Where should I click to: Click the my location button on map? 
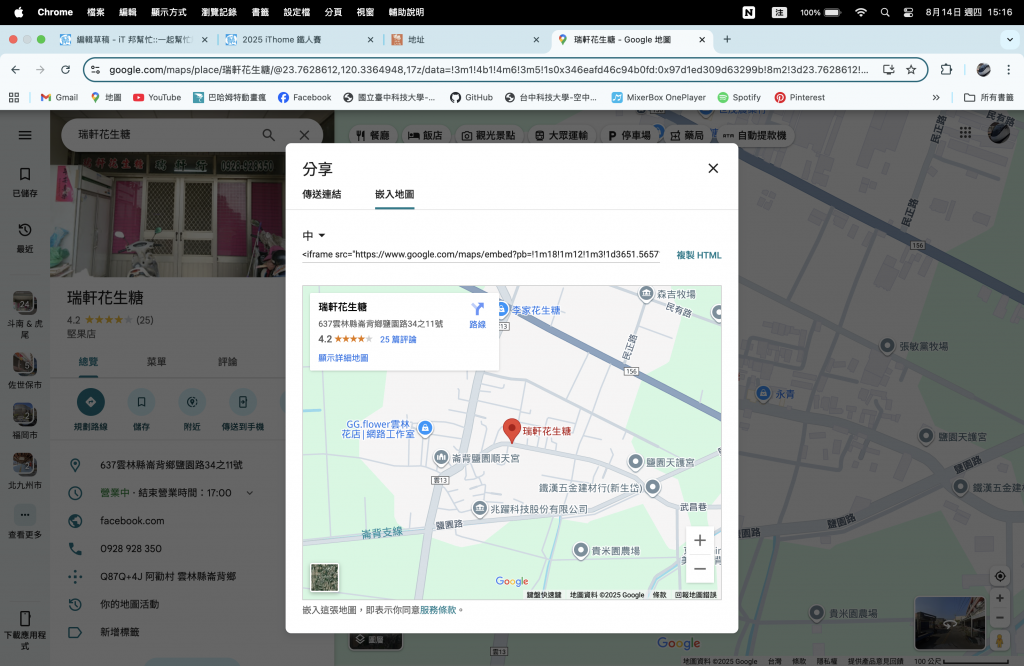[999, 576]
